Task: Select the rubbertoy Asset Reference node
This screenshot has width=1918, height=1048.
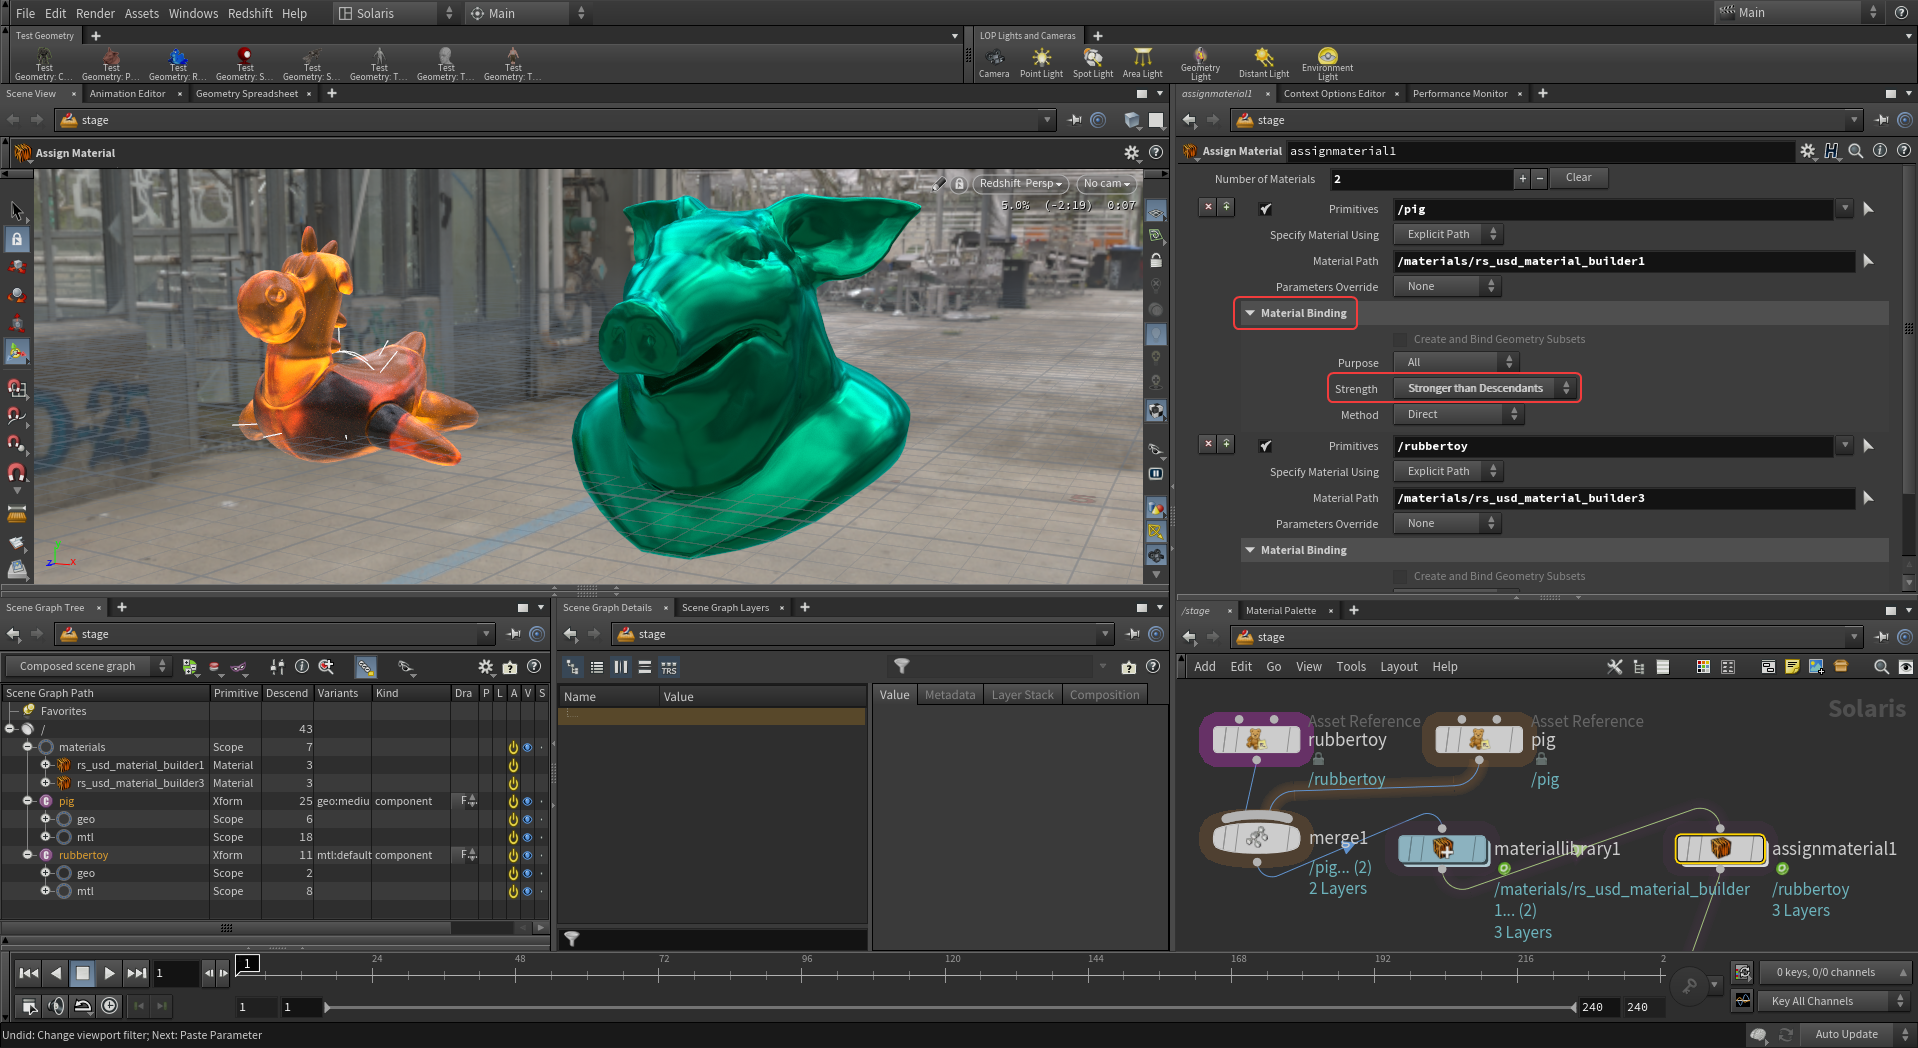Action: click(x=1256, y=739)
